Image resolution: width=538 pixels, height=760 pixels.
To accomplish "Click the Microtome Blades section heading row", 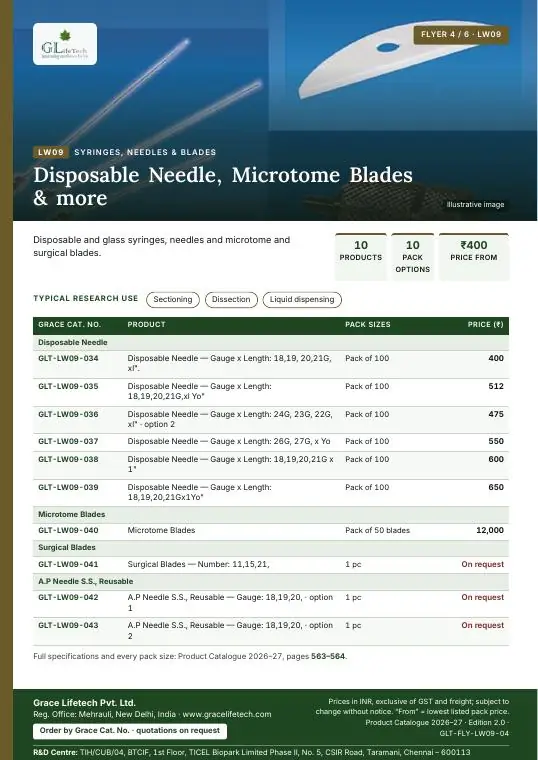I will [271, 515].
